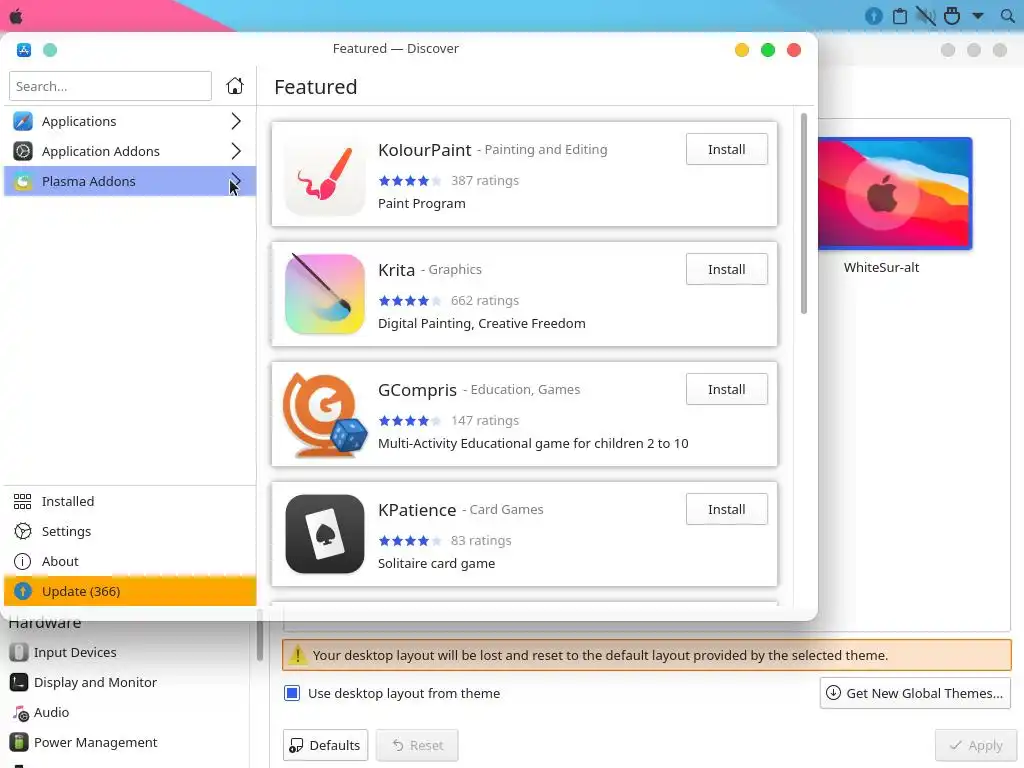
Task: Click Krita star rating
Action: (x=409, y=300)
